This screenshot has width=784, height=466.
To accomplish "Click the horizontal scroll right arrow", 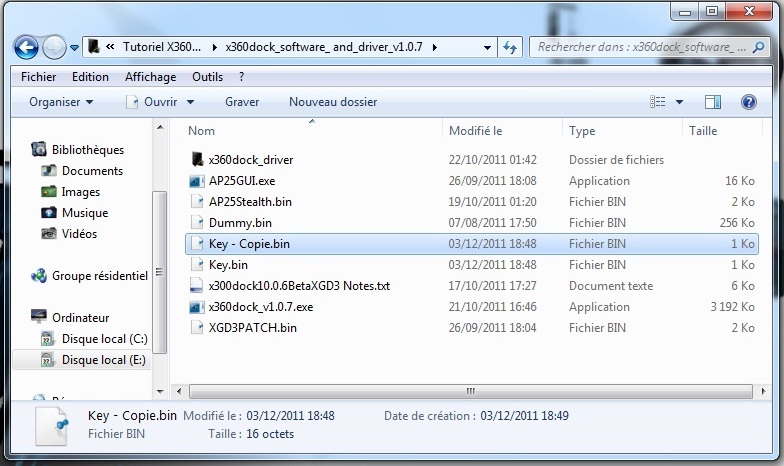I will pyautogui.click(x=763, y=391).
